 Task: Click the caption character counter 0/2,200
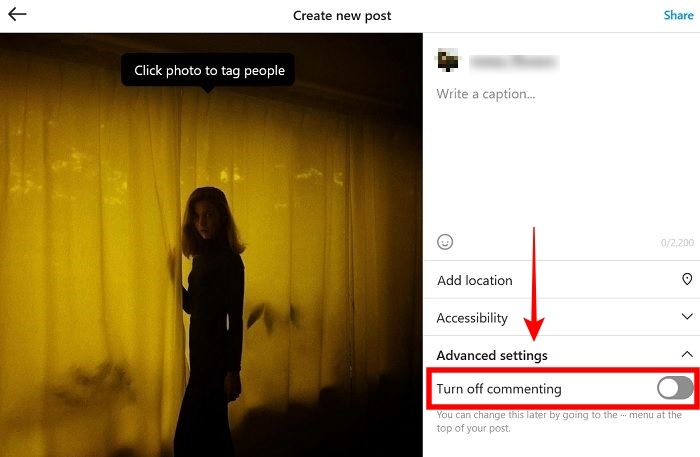677,242
